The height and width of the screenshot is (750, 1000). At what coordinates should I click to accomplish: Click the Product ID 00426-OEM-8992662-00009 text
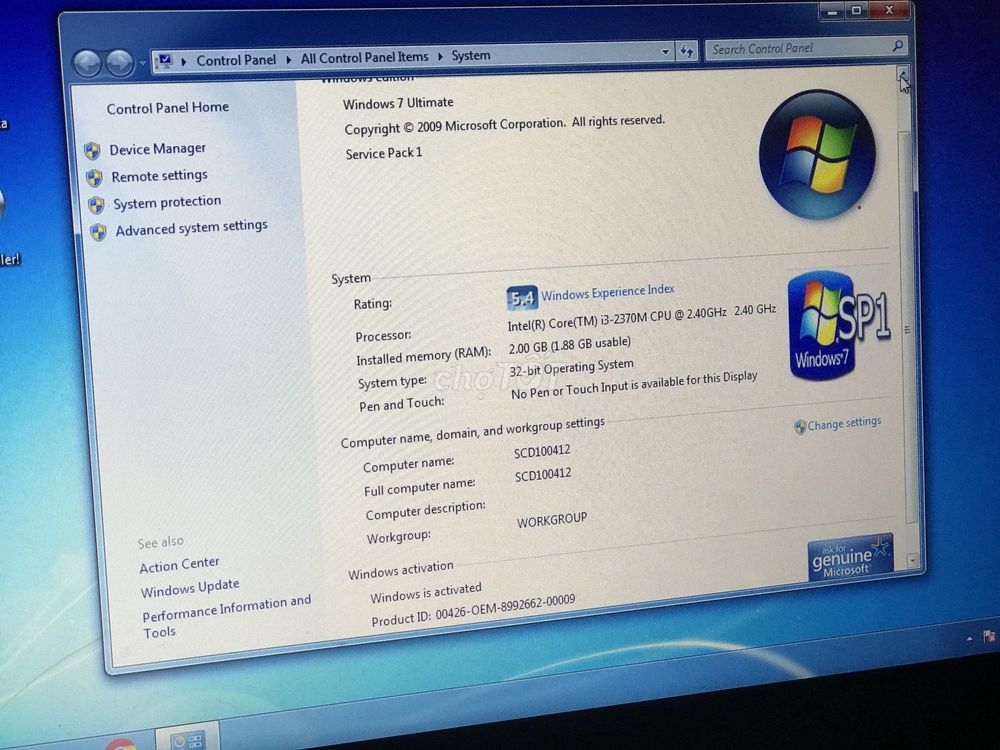click(x=473, y=610)
